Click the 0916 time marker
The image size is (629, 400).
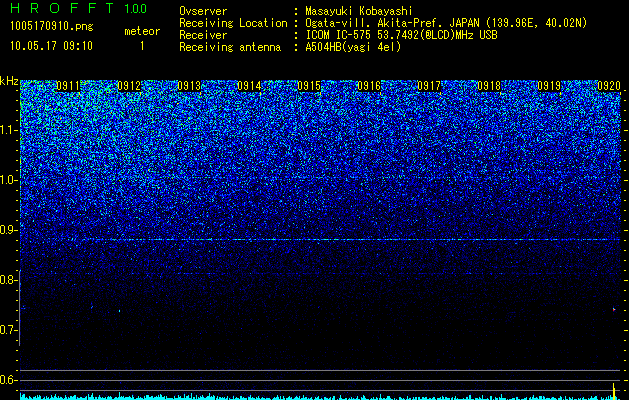tap(369, 86)
